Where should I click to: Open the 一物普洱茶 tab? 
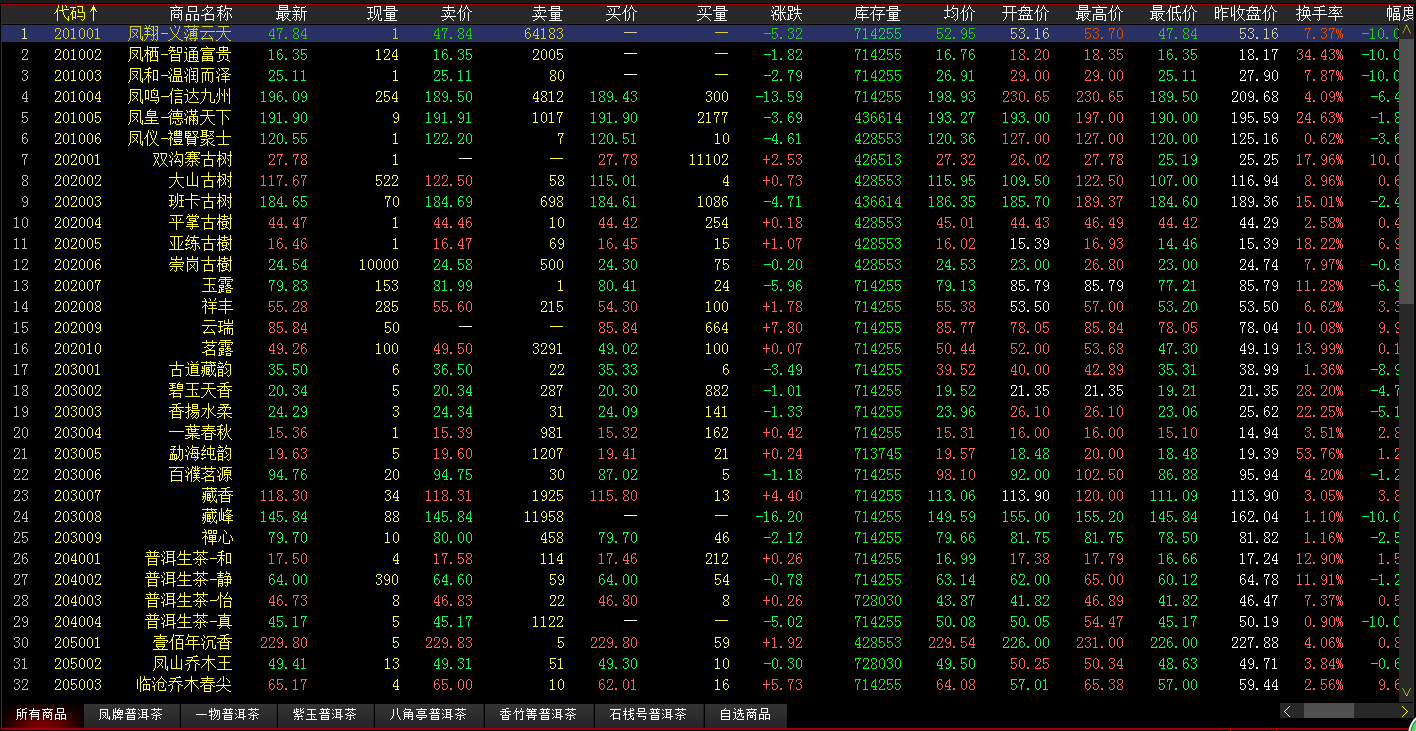point(227,715)
